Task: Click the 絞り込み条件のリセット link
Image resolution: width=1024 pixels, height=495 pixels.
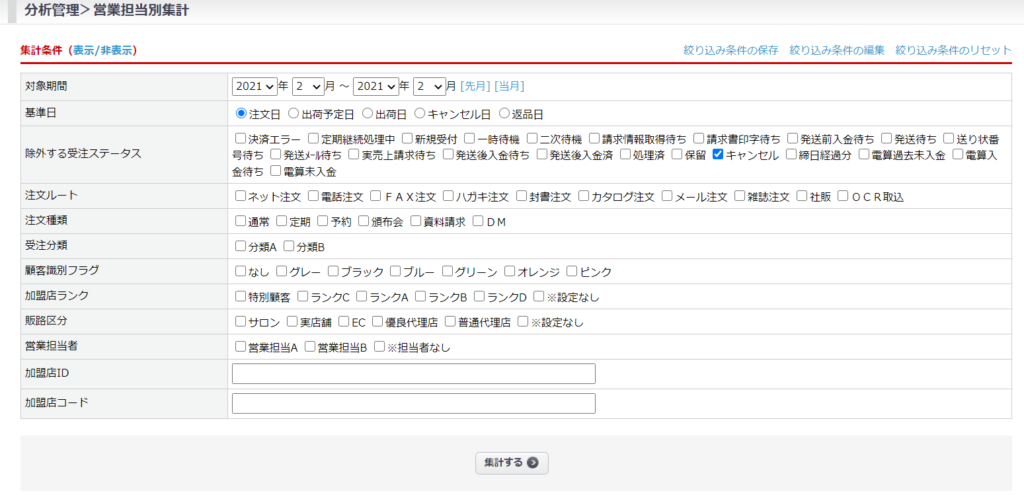Action: 953,50
